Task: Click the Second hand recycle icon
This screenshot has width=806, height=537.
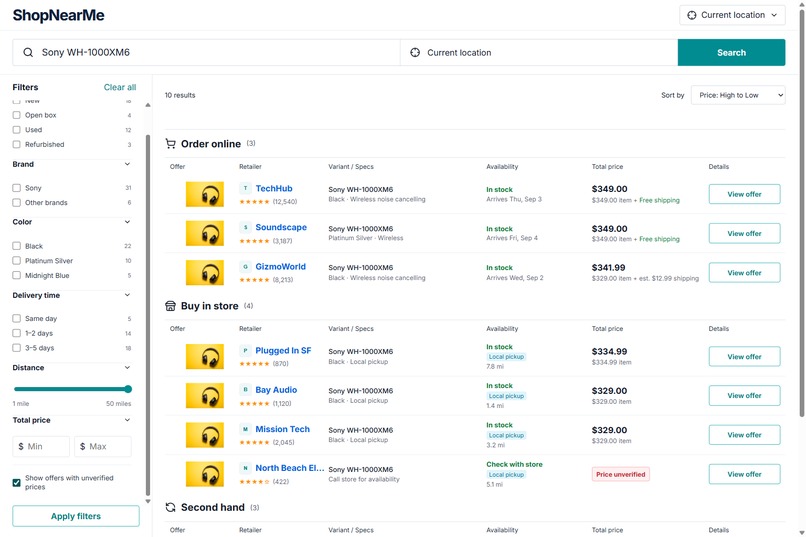Action: click(x=170, y=507)
